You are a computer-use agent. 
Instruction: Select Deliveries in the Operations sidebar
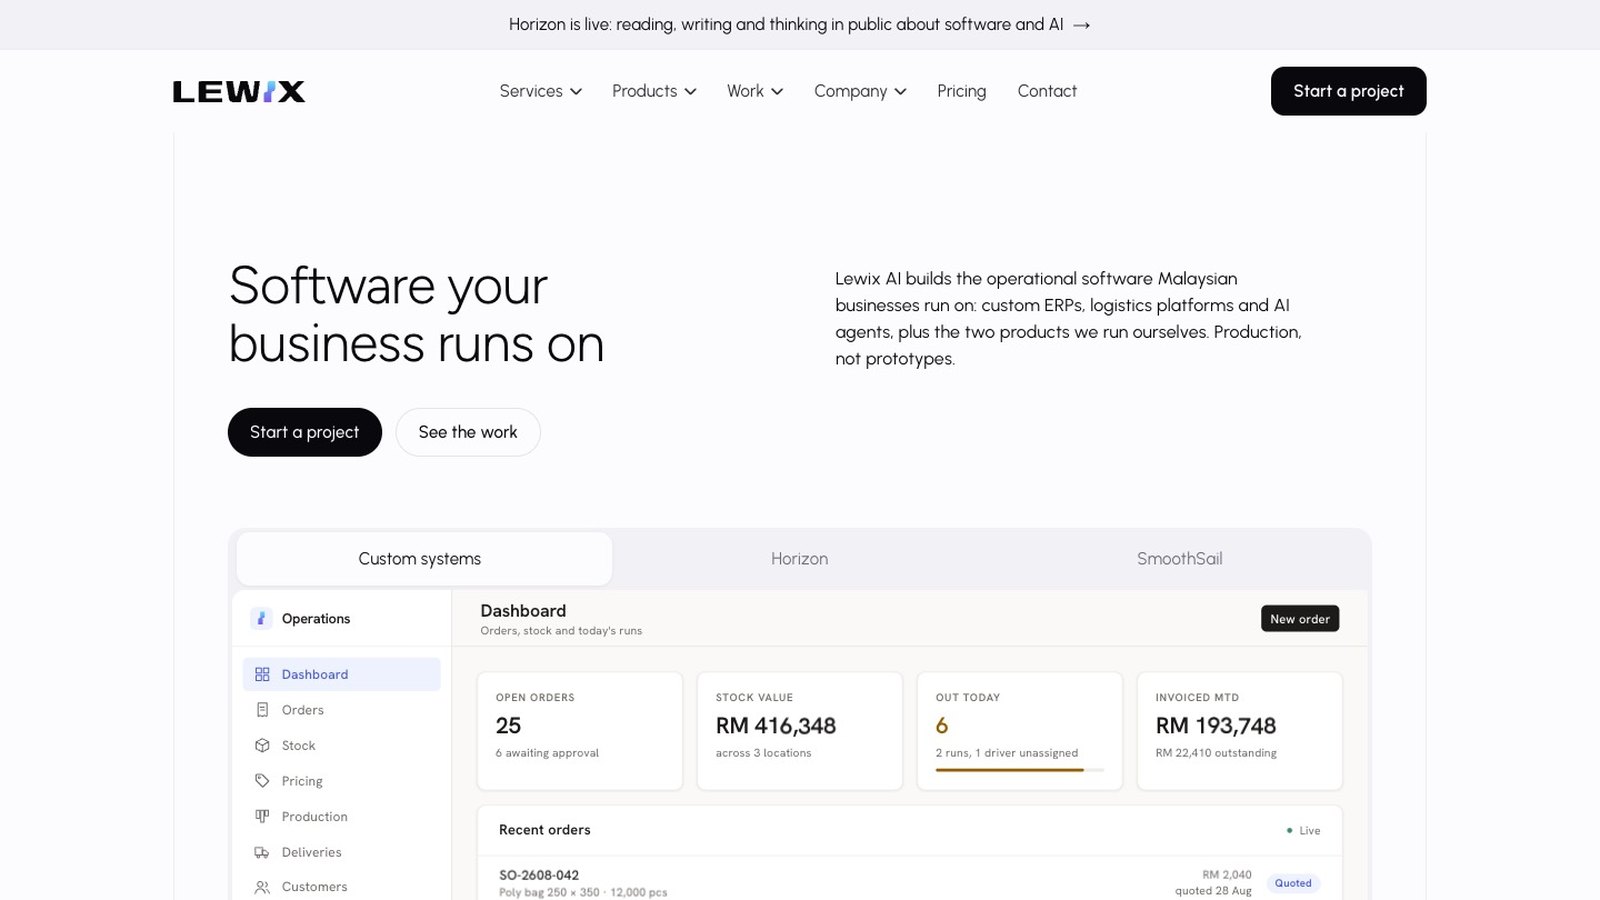point(341,852)
